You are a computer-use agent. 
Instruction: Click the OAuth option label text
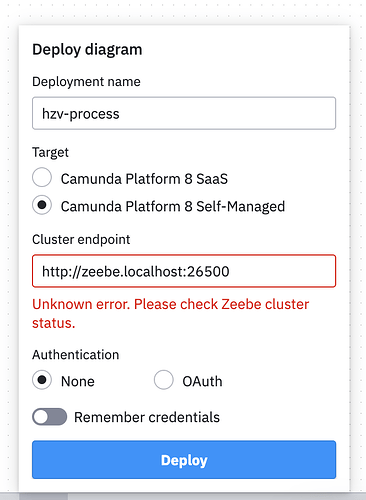[x=202, y=381]
